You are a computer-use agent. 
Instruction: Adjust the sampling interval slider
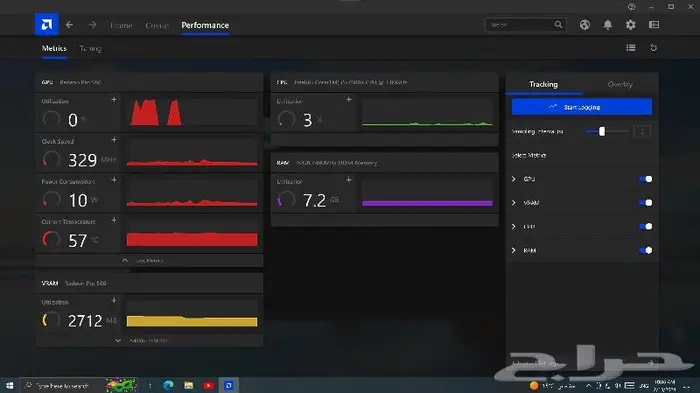(602, 131)
